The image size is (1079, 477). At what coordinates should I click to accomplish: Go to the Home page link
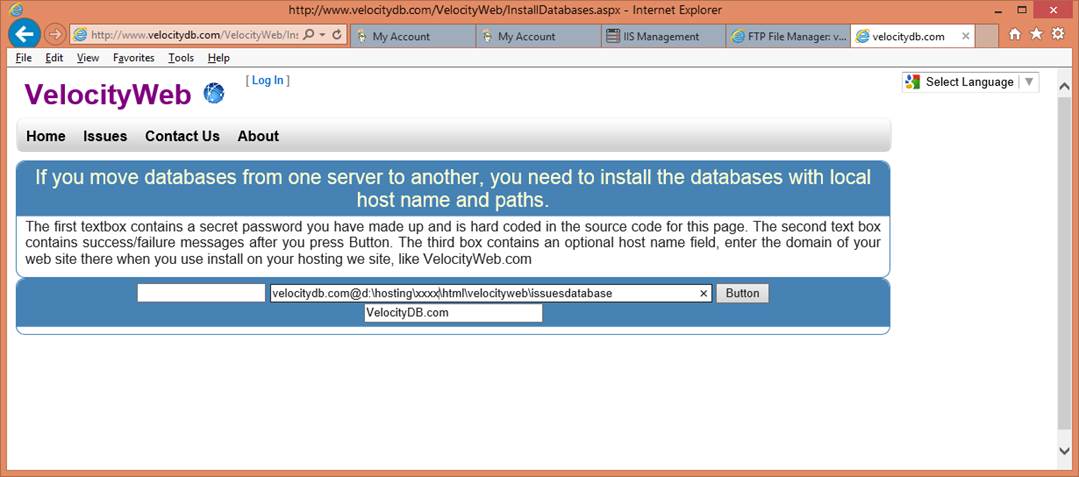46,136
